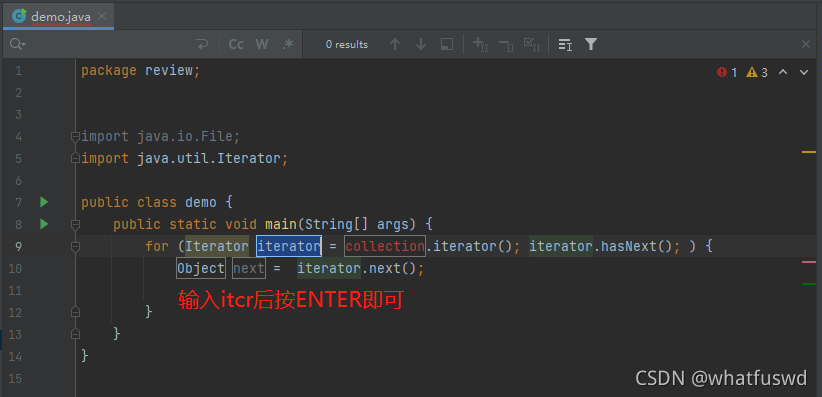Viewport: 822px width, 397px height.
Task: Click class name demo on line 7
Action: tap(201, 202)
